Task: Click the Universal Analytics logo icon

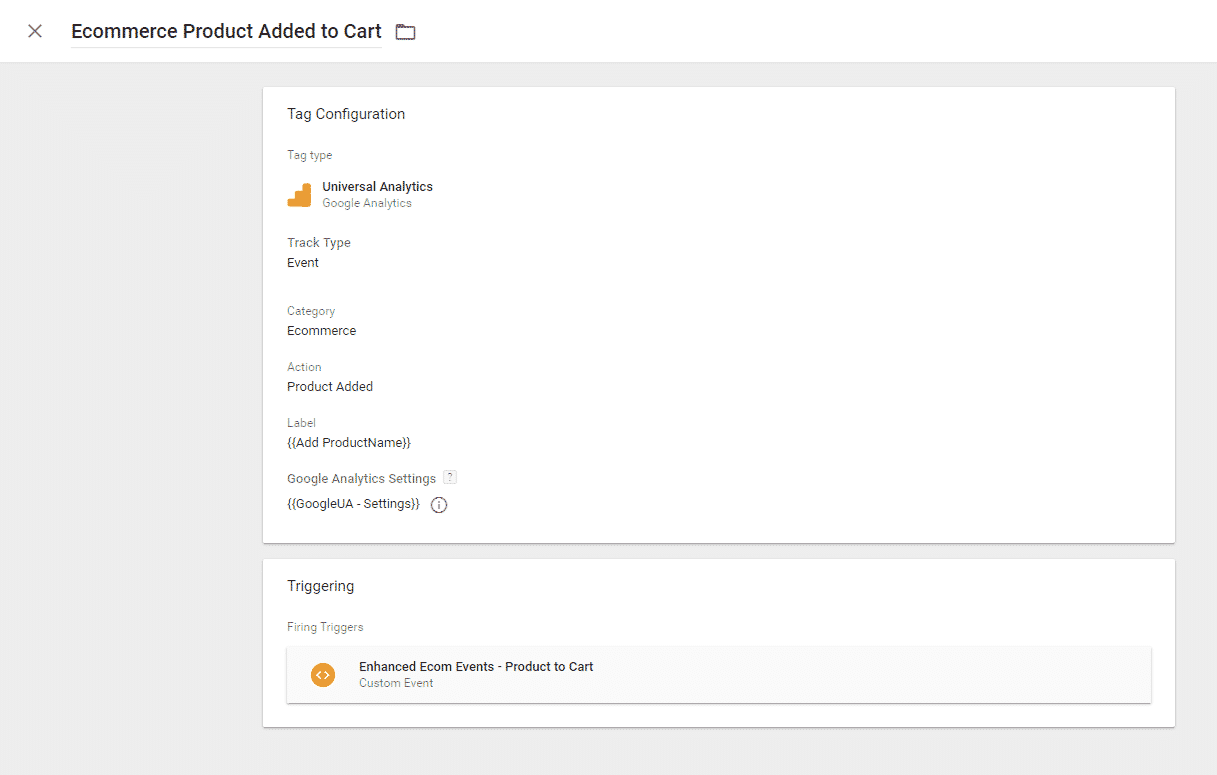Action: [x=299, y=195]
